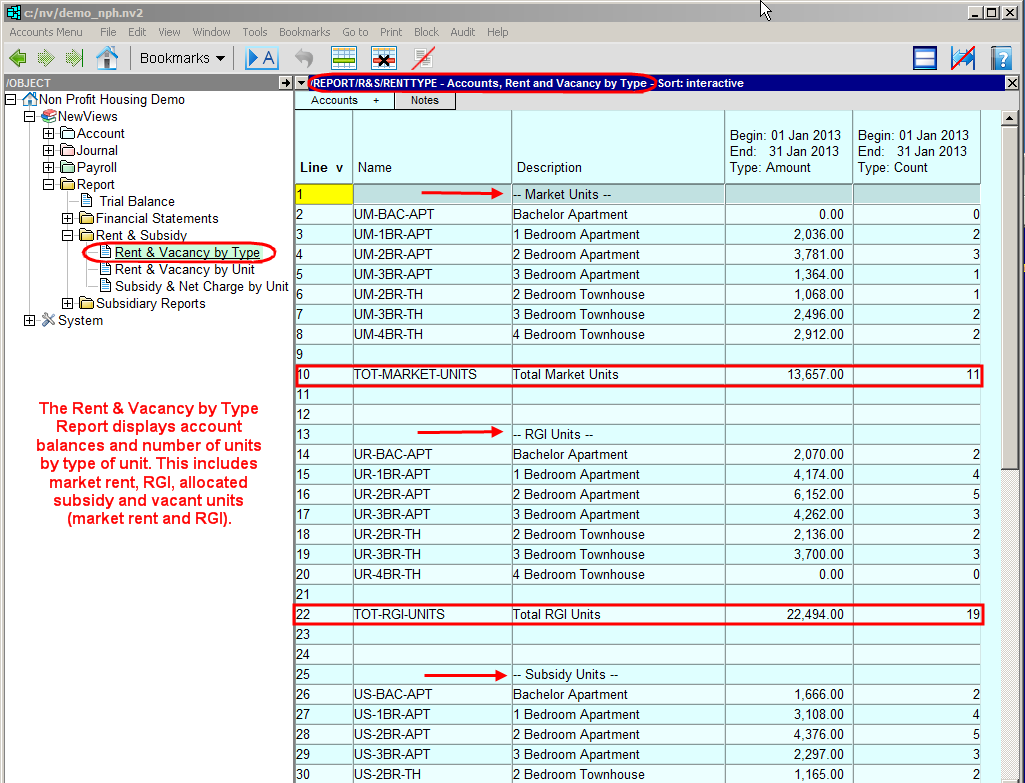This screenshot has height=783, width=1025.
Task: Click the blue arrow A toolbar icon
Action: pyautogui.click(x=261, y=58)
